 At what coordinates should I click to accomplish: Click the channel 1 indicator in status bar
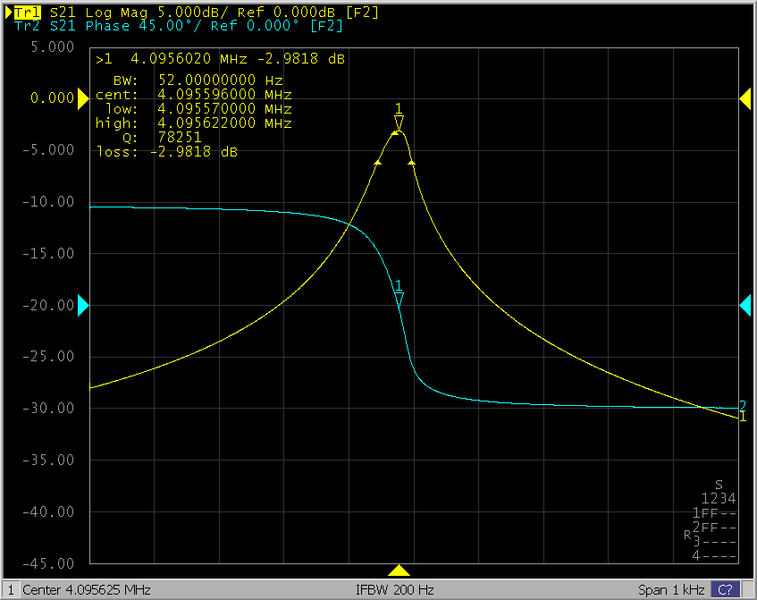click(11, 590)
